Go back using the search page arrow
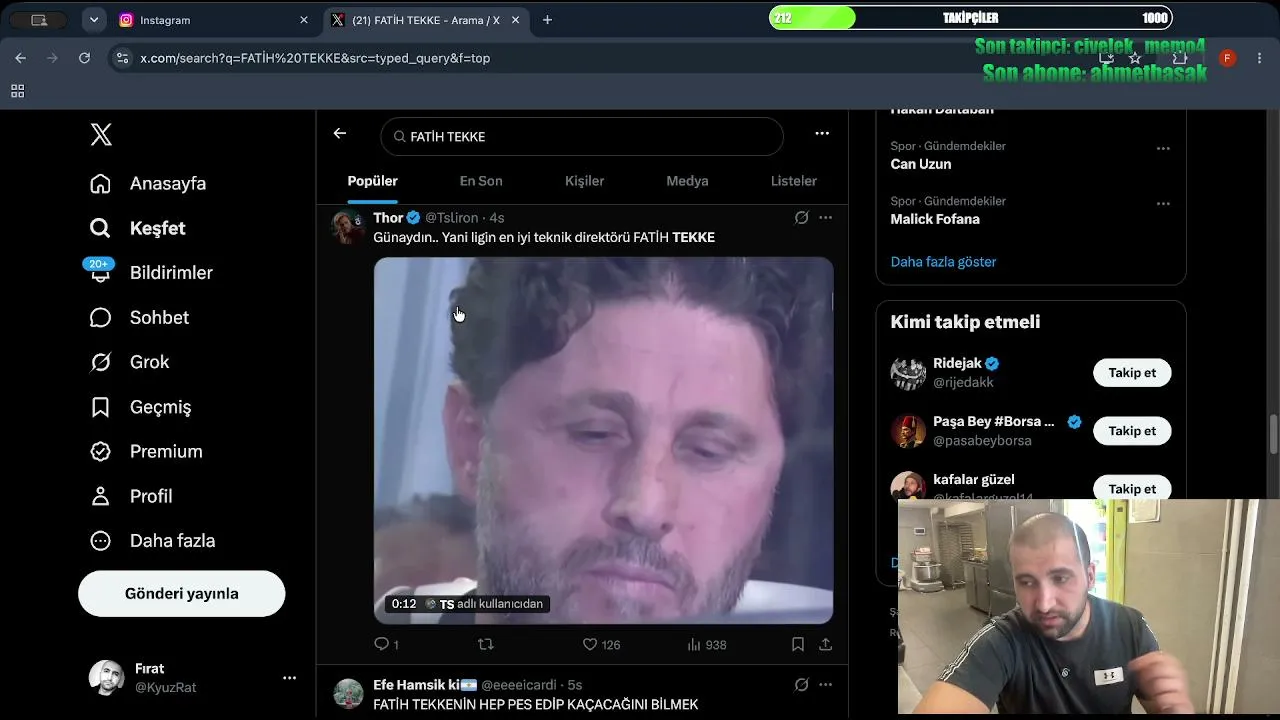Viewport: 1280px width, 720px height. [x=340, y=134]
